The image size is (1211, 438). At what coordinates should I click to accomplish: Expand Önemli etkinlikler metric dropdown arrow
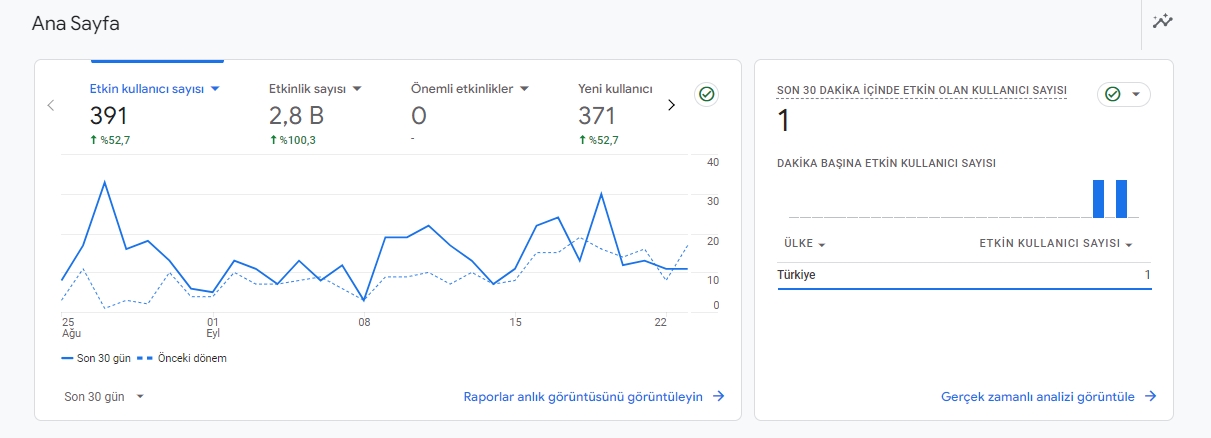[x=524, y=89]
